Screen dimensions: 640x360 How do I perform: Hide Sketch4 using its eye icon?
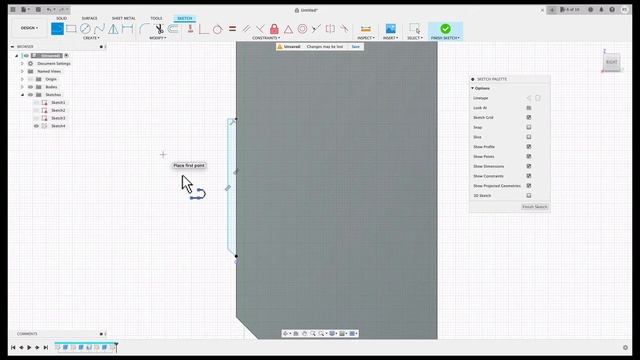(36, 126)
